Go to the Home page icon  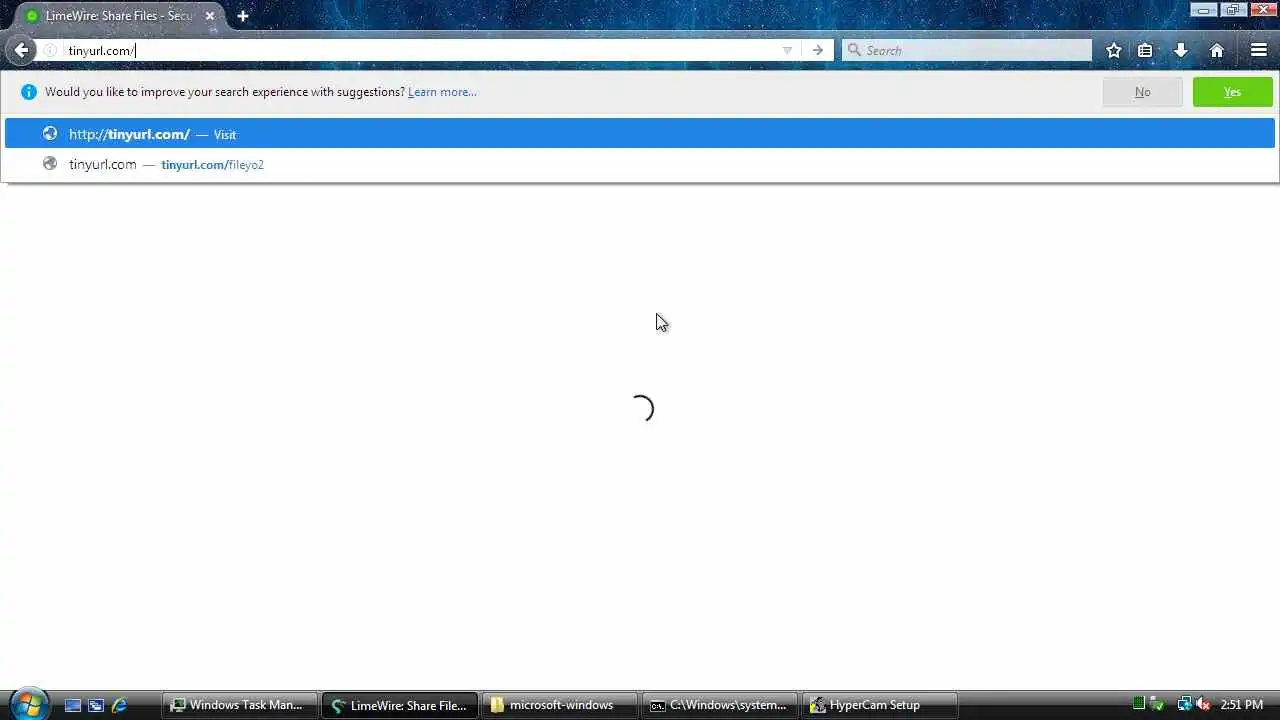pyautogui.click(x=1217, y=50)
